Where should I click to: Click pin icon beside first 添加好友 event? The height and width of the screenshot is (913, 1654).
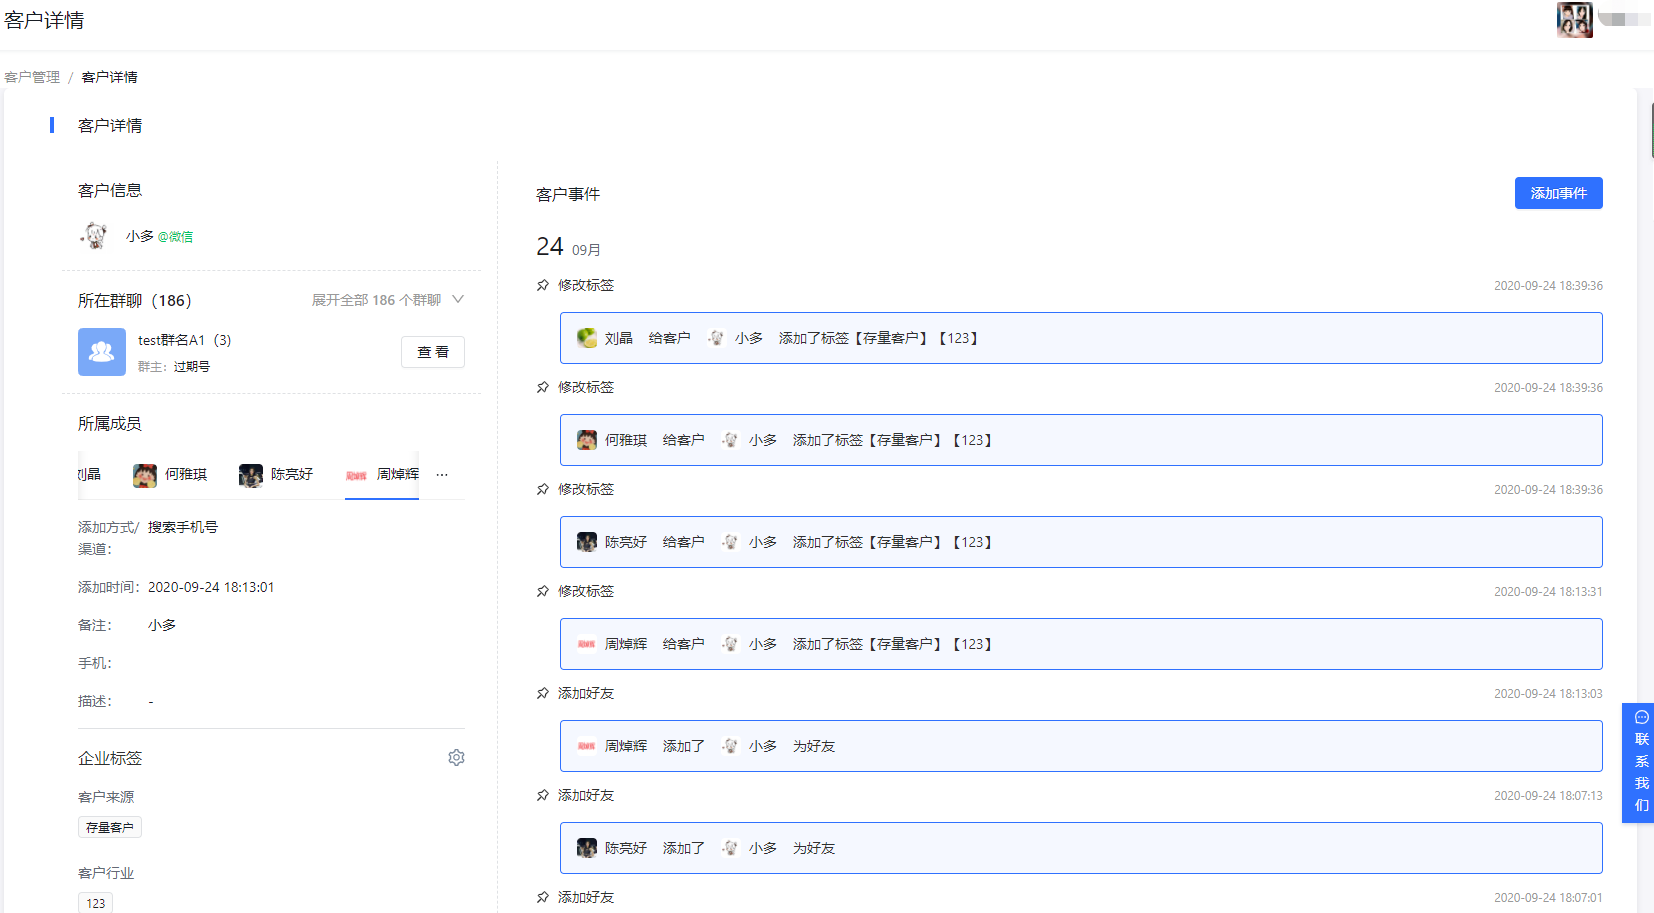click(x=543, y=694)
